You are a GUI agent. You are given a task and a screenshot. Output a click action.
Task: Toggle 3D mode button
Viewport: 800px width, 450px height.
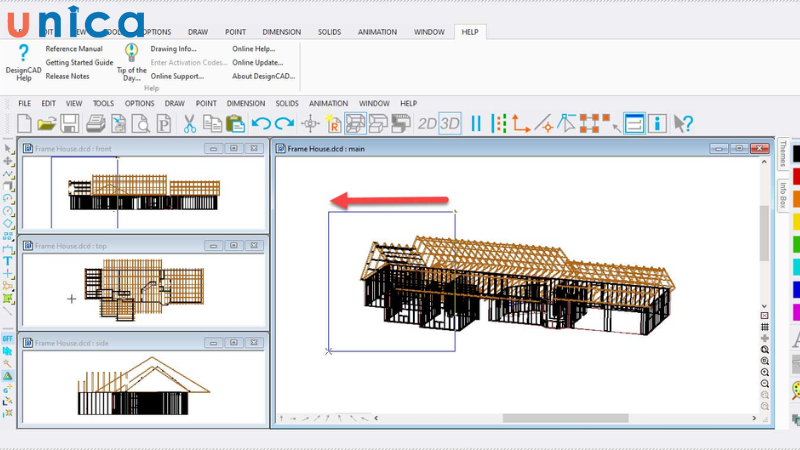click(450, 124)
